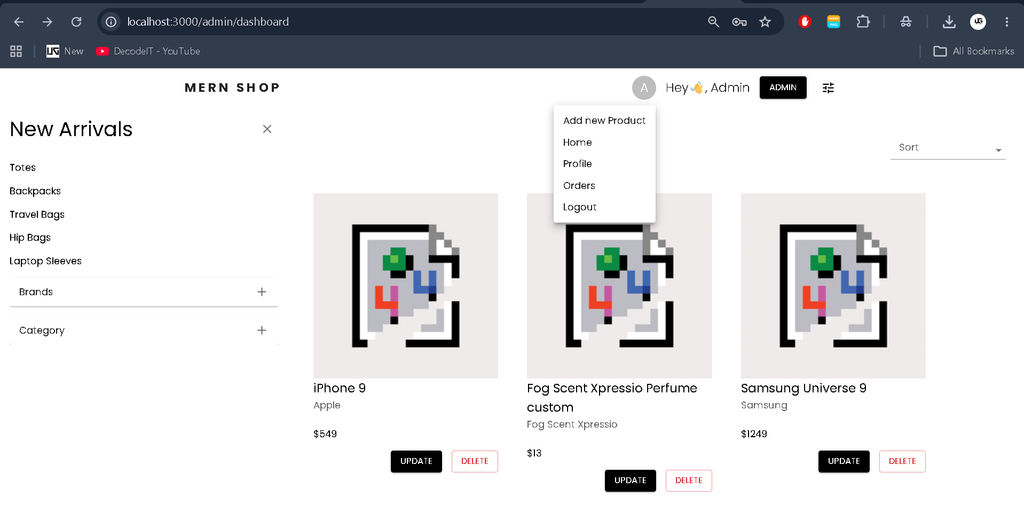Expand the Category filter accordion

pos(144,330)
